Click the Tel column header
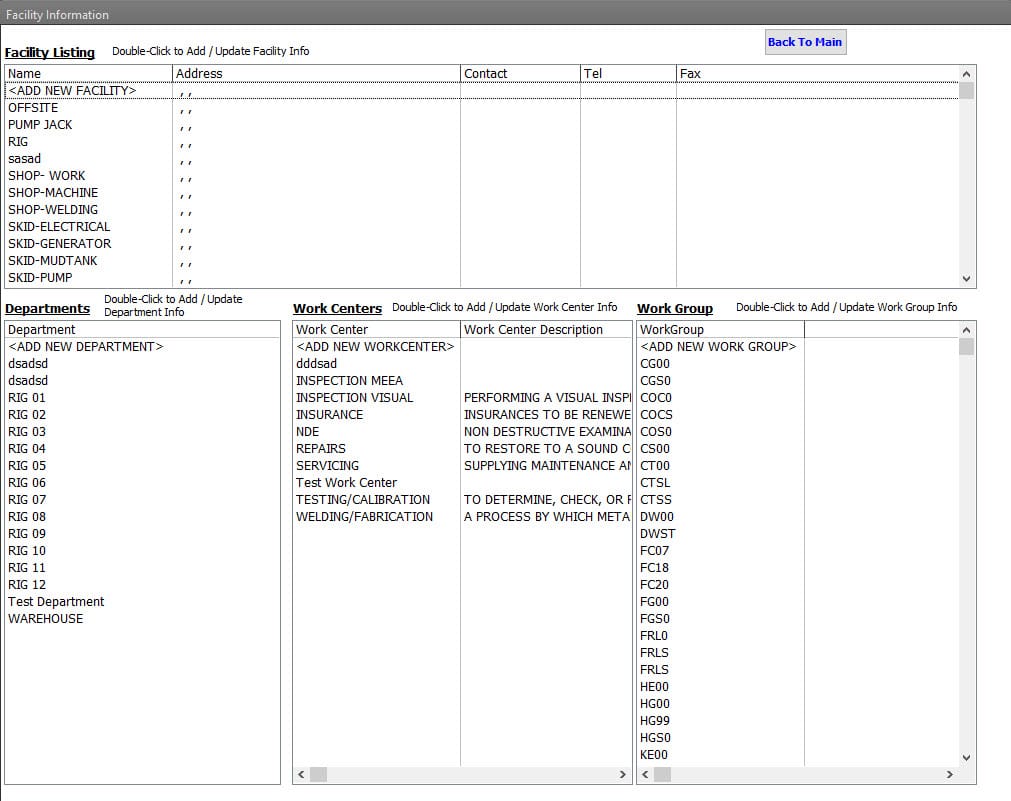This screenshot has width=1011, height=801. click(x=629, y=74)
